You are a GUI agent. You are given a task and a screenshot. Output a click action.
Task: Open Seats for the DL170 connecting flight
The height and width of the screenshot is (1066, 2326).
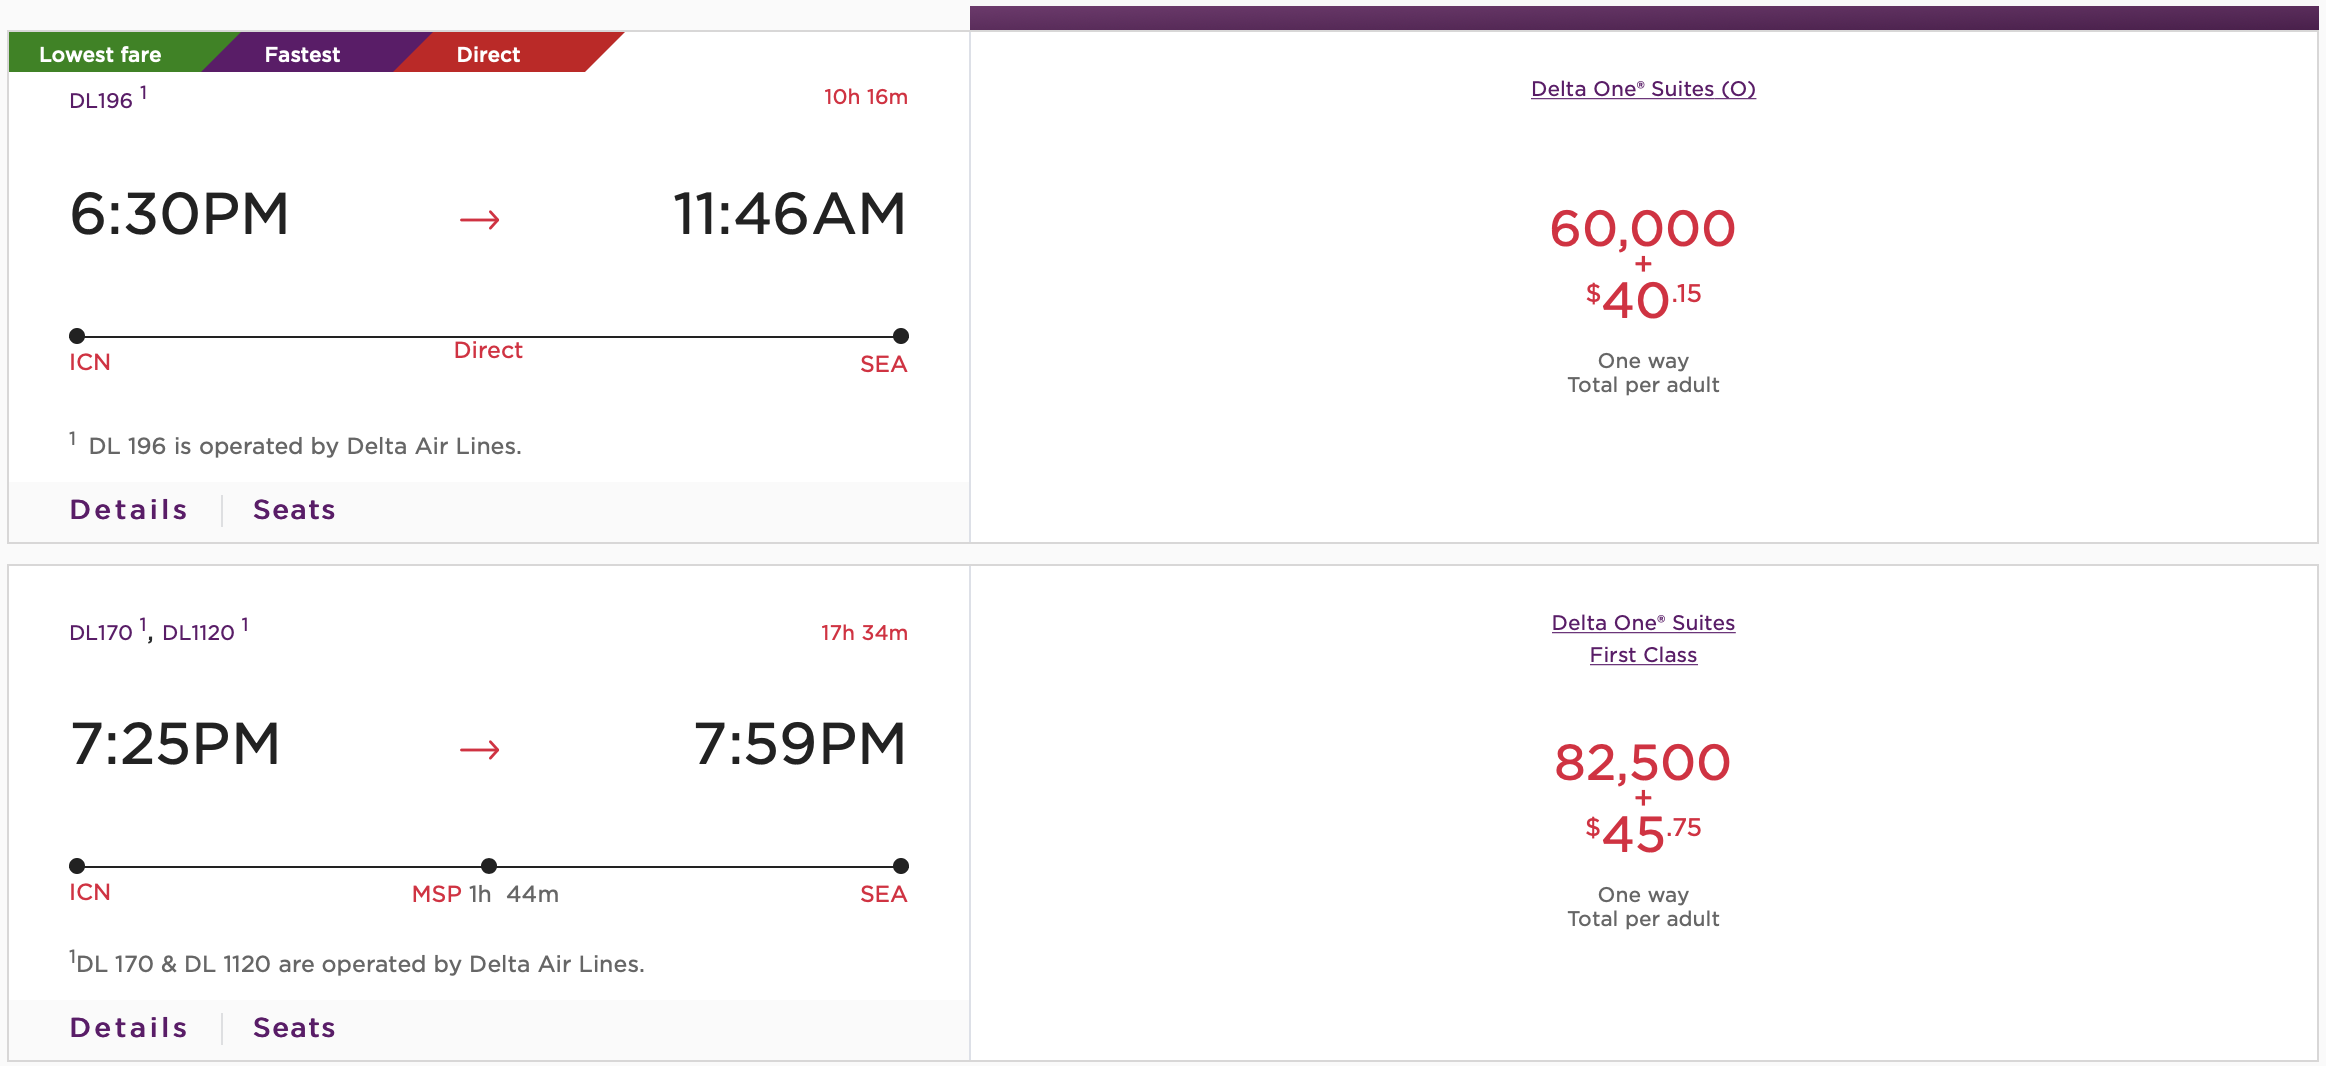(294, 1027)
